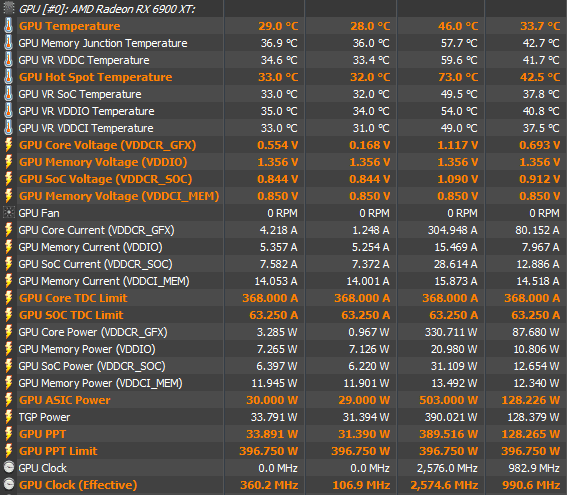Click the 503.000 W ASIC power maximum value
This screenshot has width=567, height=495.
pos(448,400)
